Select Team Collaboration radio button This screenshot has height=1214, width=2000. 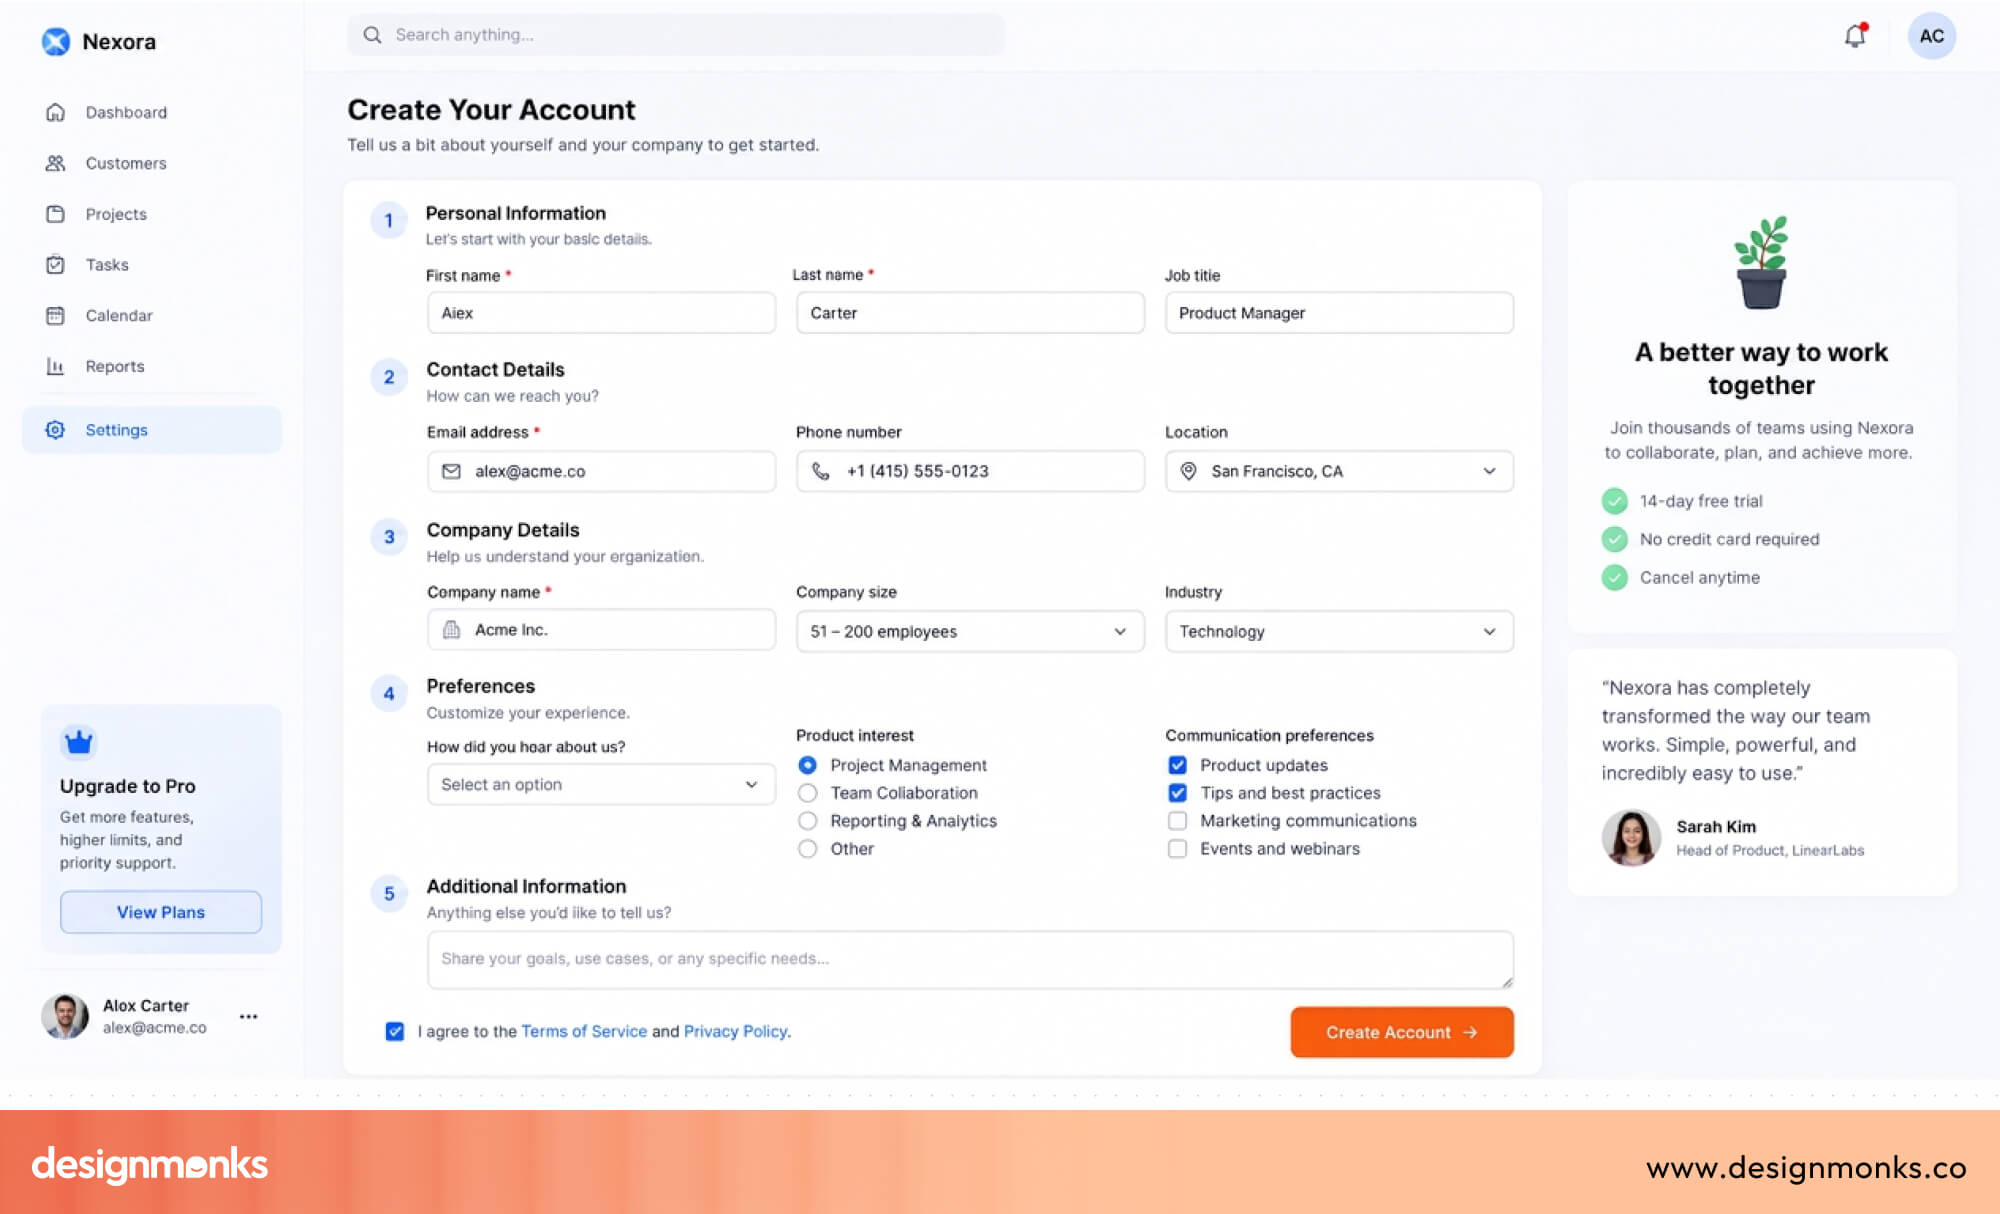[x=808, y=793]
